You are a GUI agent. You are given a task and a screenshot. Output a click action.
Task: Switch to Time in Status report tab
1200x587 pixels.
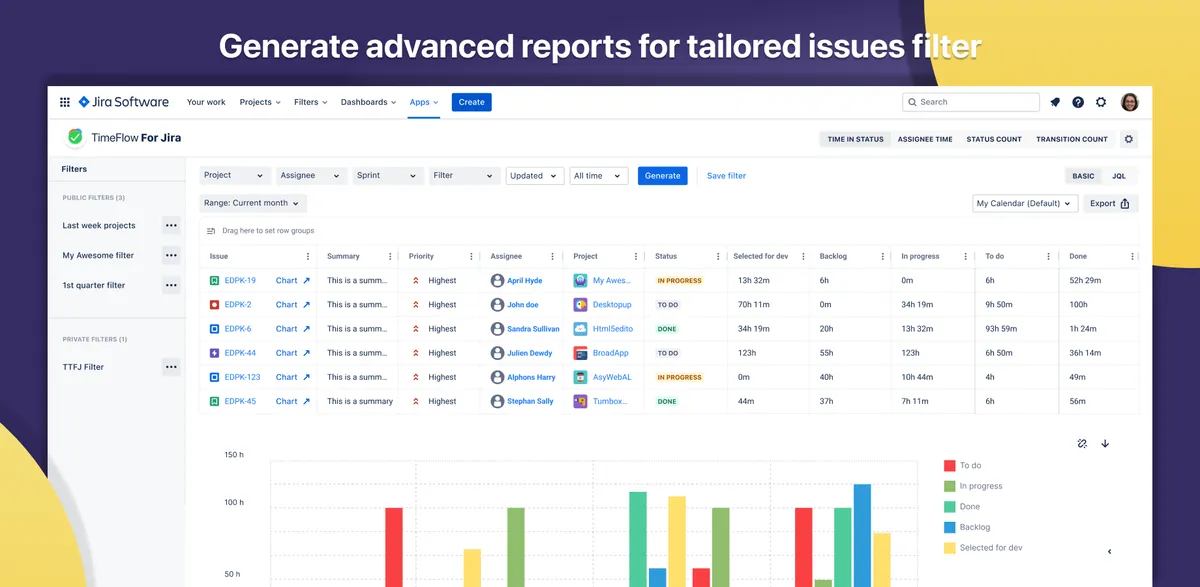tap(855, 139)
